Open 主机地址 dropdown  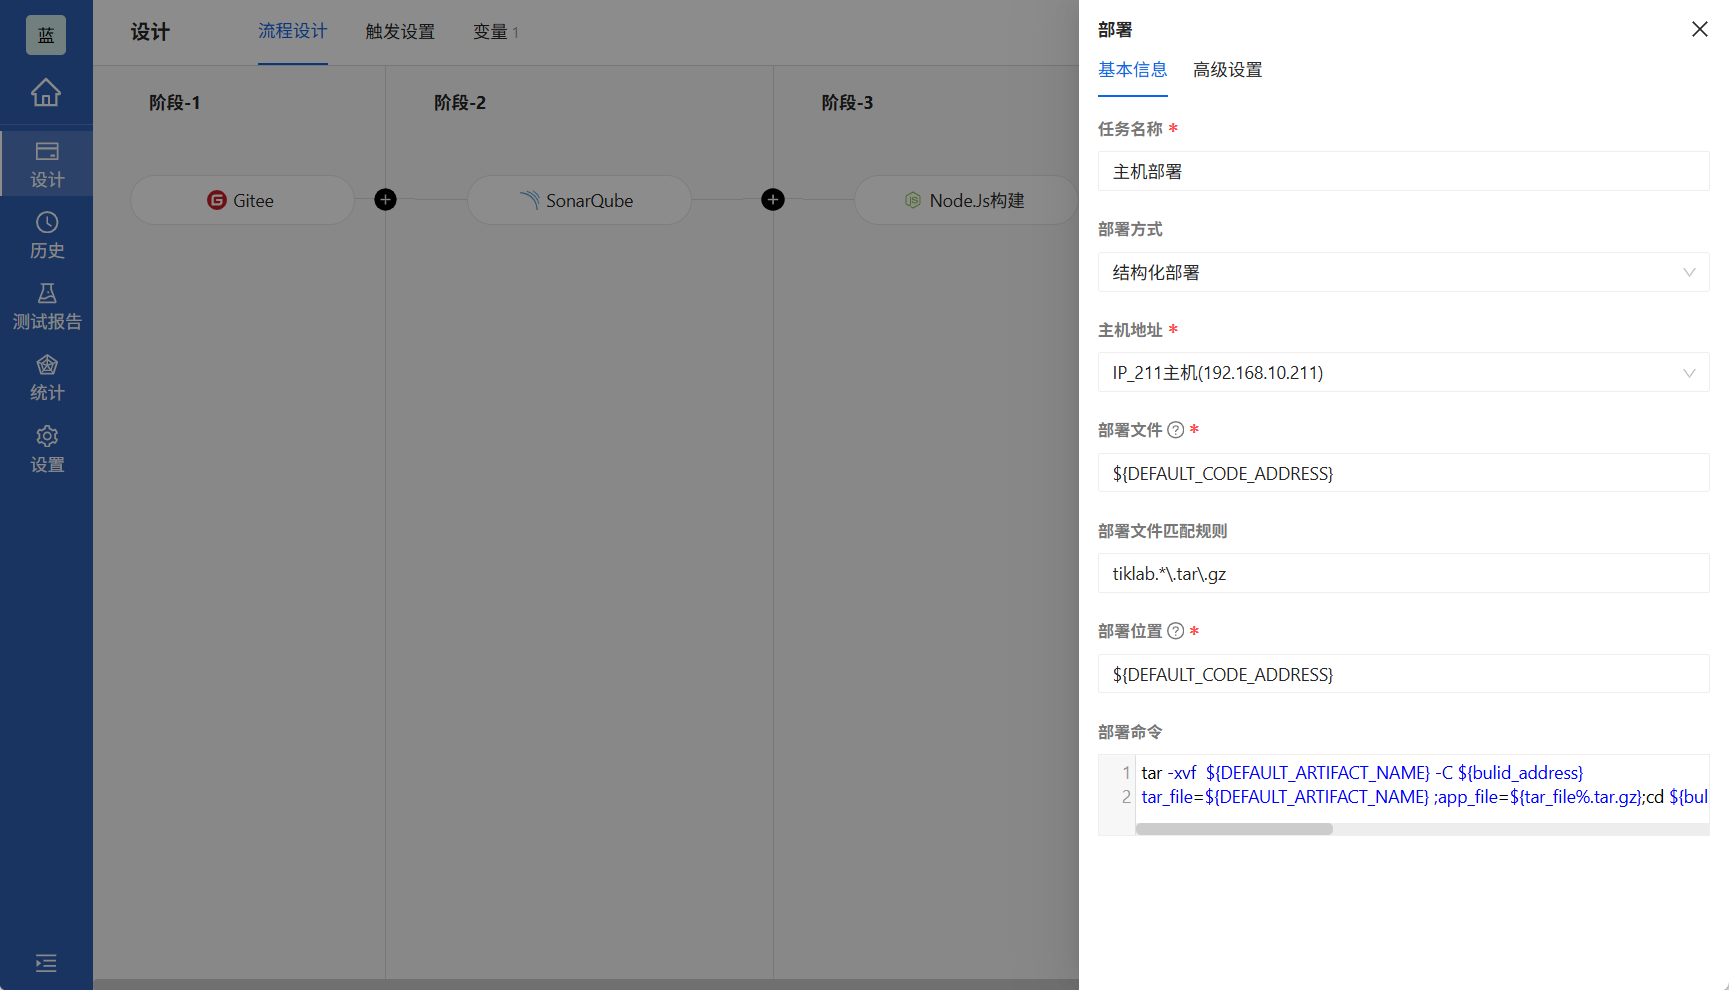pyautogui.click(x=1404, y=373)
